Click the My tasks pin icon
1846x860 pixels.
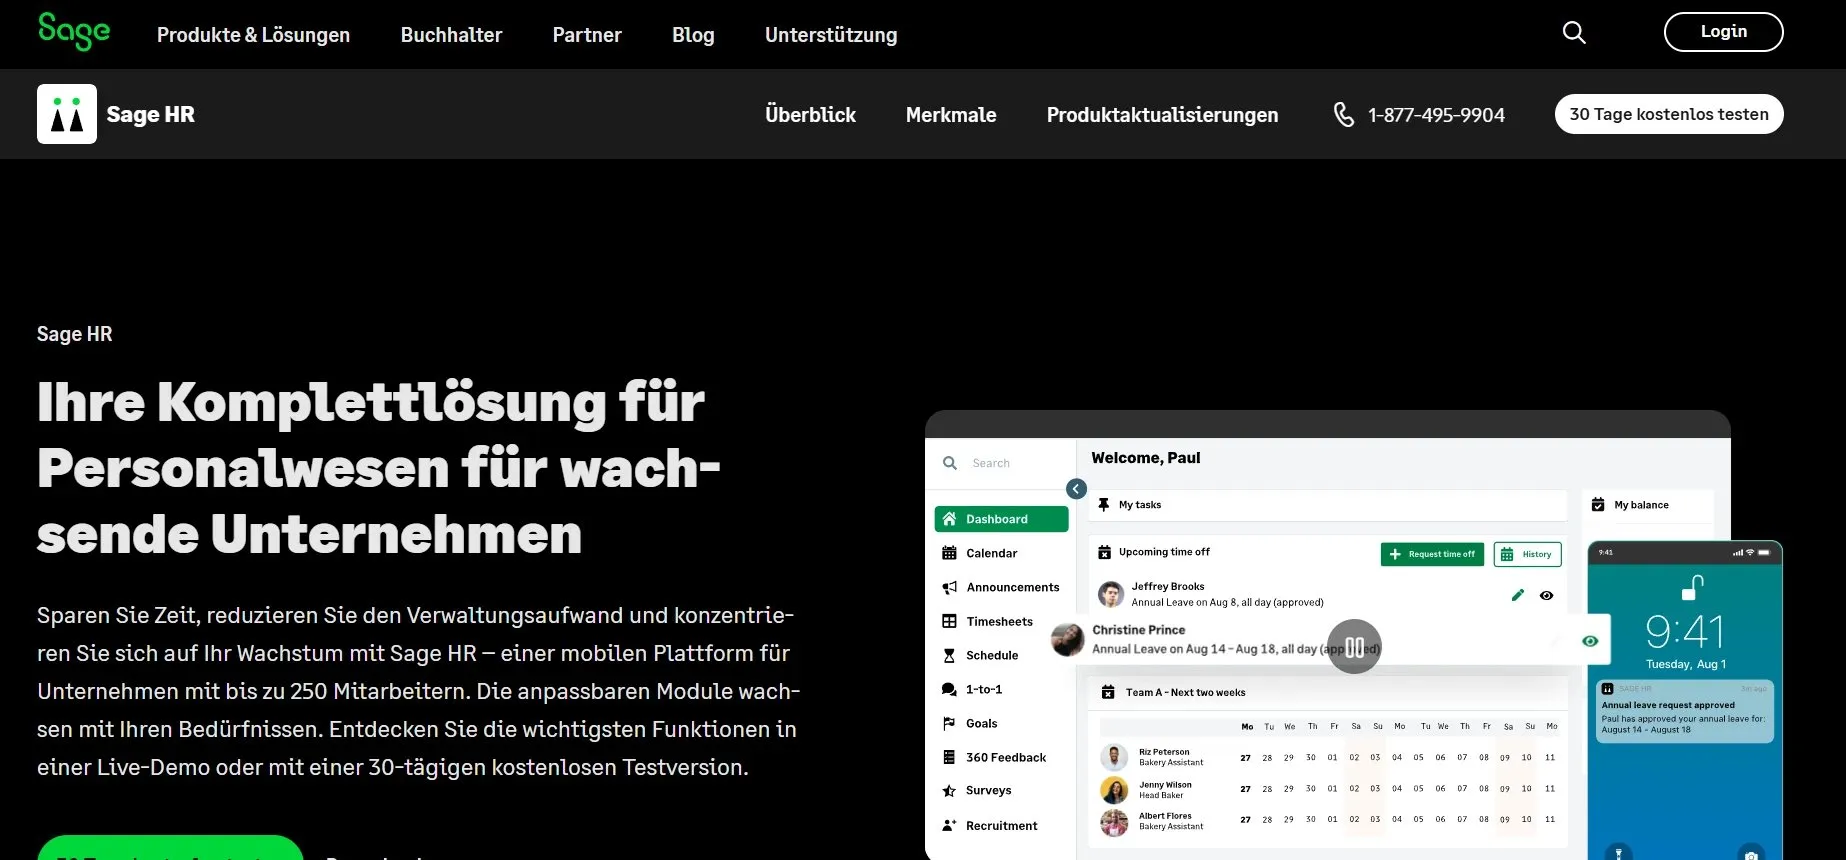1104,505
